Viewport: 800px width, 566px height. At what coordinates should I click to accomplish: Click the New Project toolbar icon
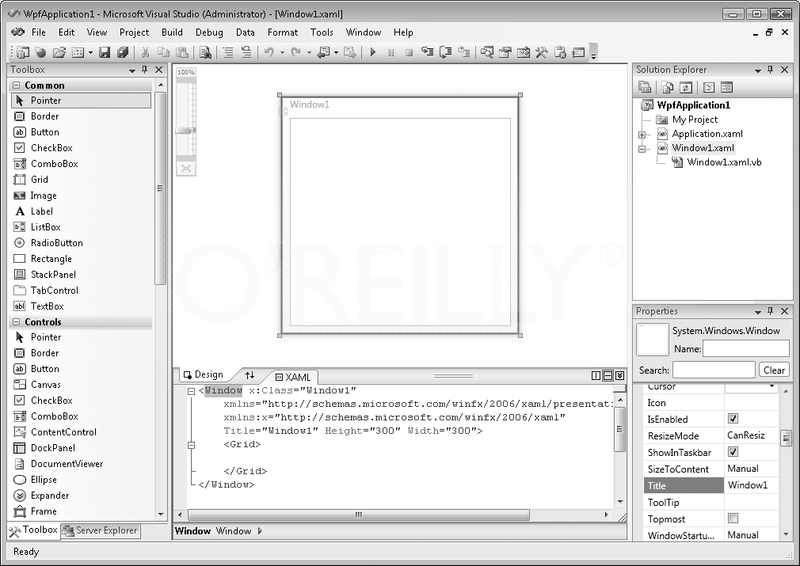pos(22,52)
